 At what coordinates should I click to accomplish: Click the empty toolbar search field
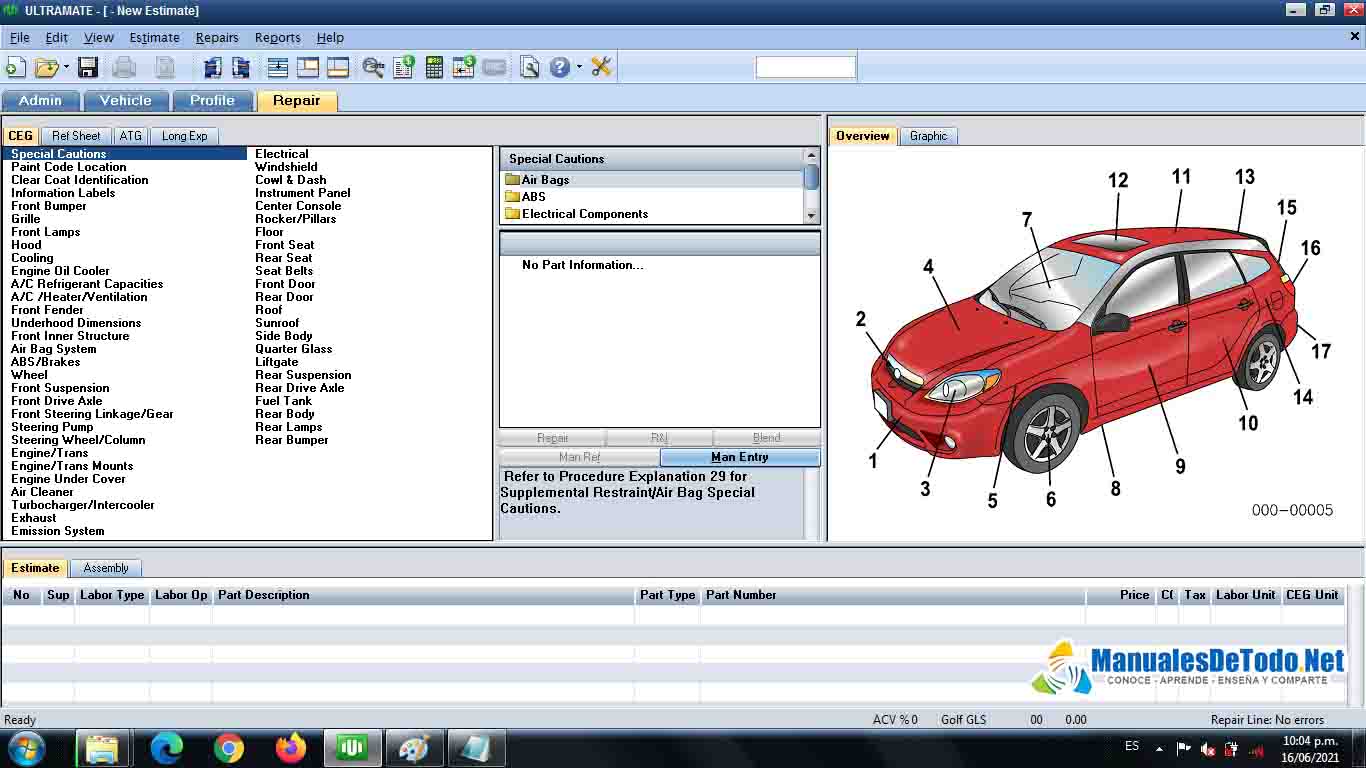coord(806,67)
